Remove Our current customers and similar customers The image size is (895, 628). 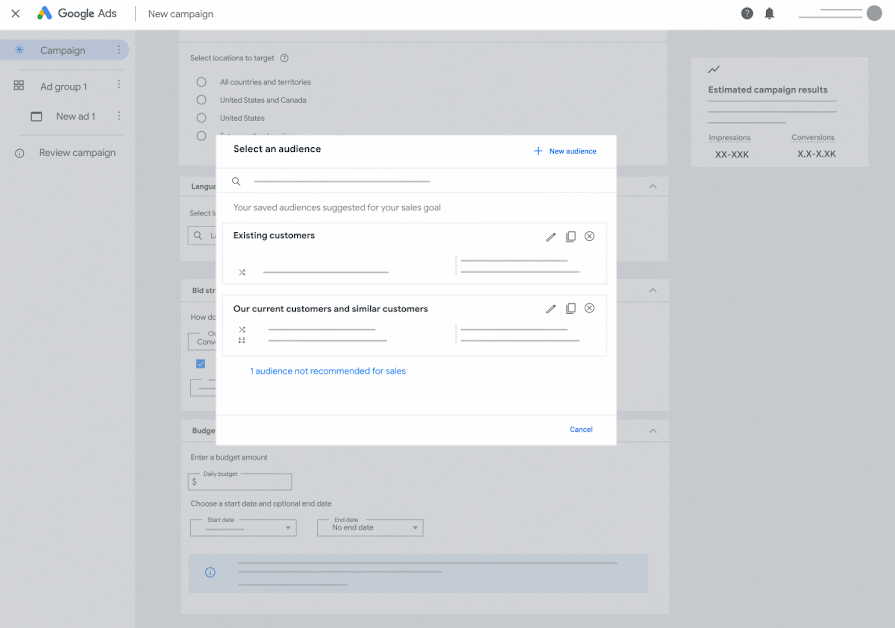click(590, 308)
